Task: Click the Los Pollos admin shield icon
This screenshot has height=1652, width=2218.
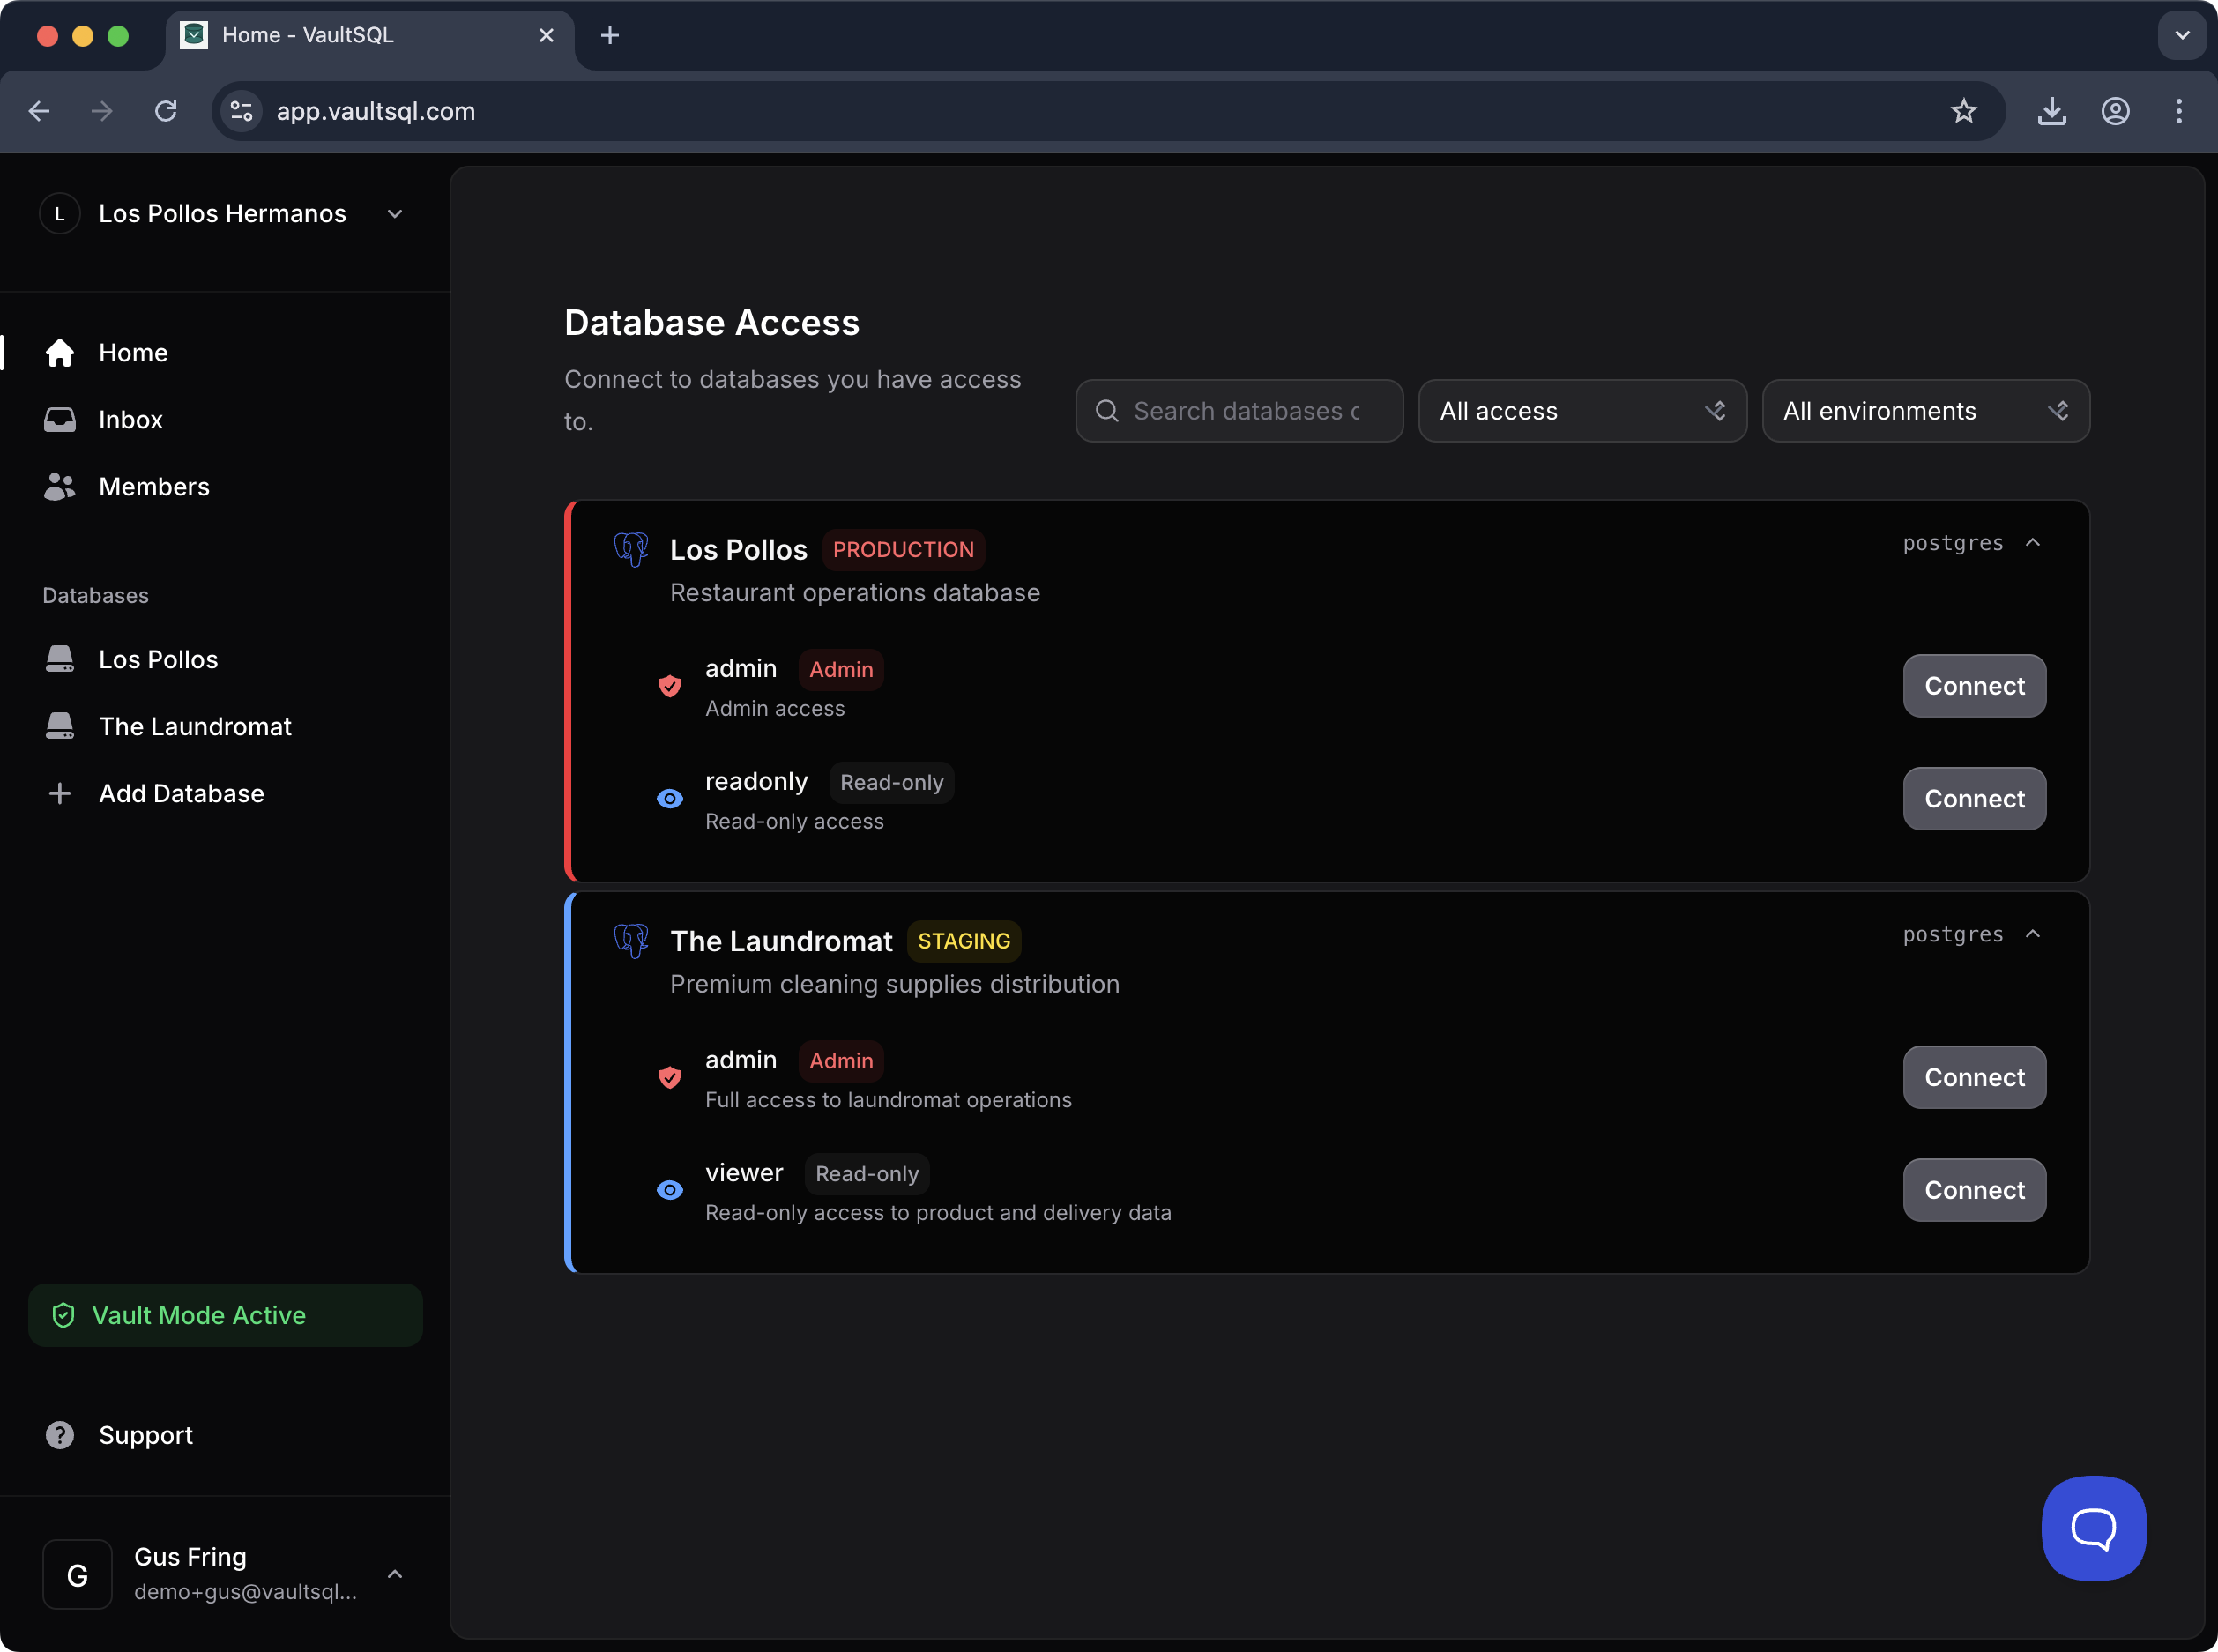Action: click(670, 686)
